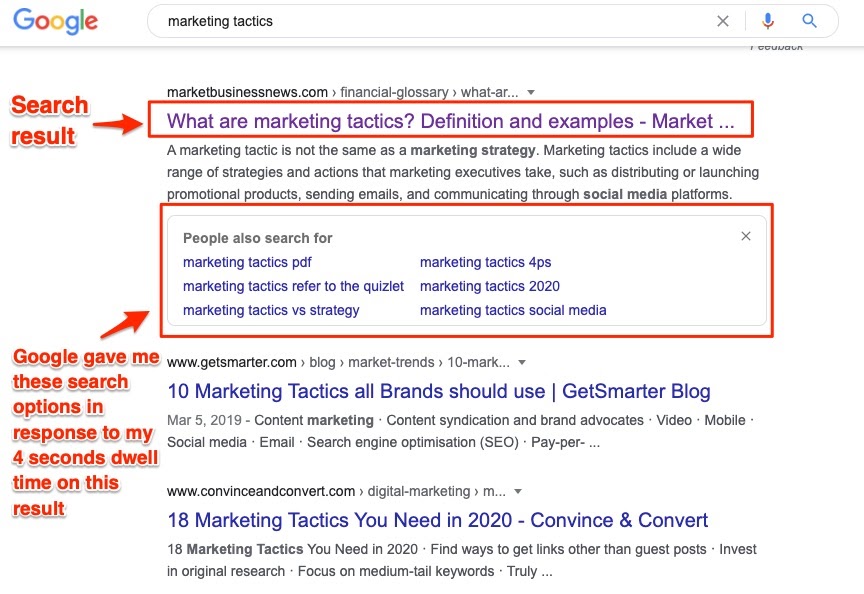Click snippet starting '18 Marketing Tactics You Need in 2020 · Find'

point(462,560)
